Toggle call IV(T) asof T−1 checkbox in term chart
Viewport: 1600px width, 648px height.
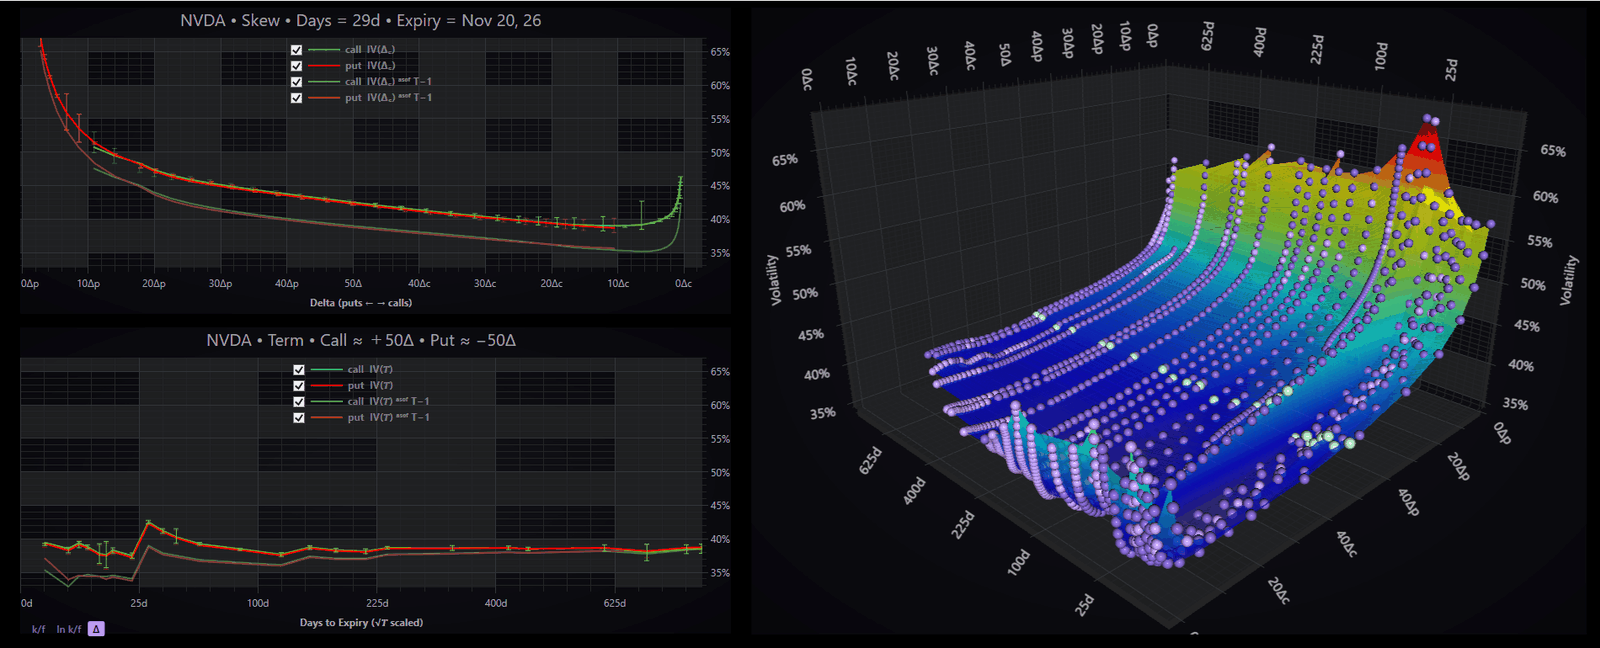(299, 402)
